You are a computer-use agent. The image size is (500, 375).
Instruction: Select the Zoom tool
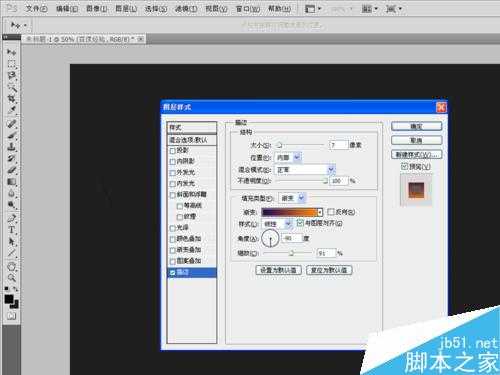pos(11,278)
